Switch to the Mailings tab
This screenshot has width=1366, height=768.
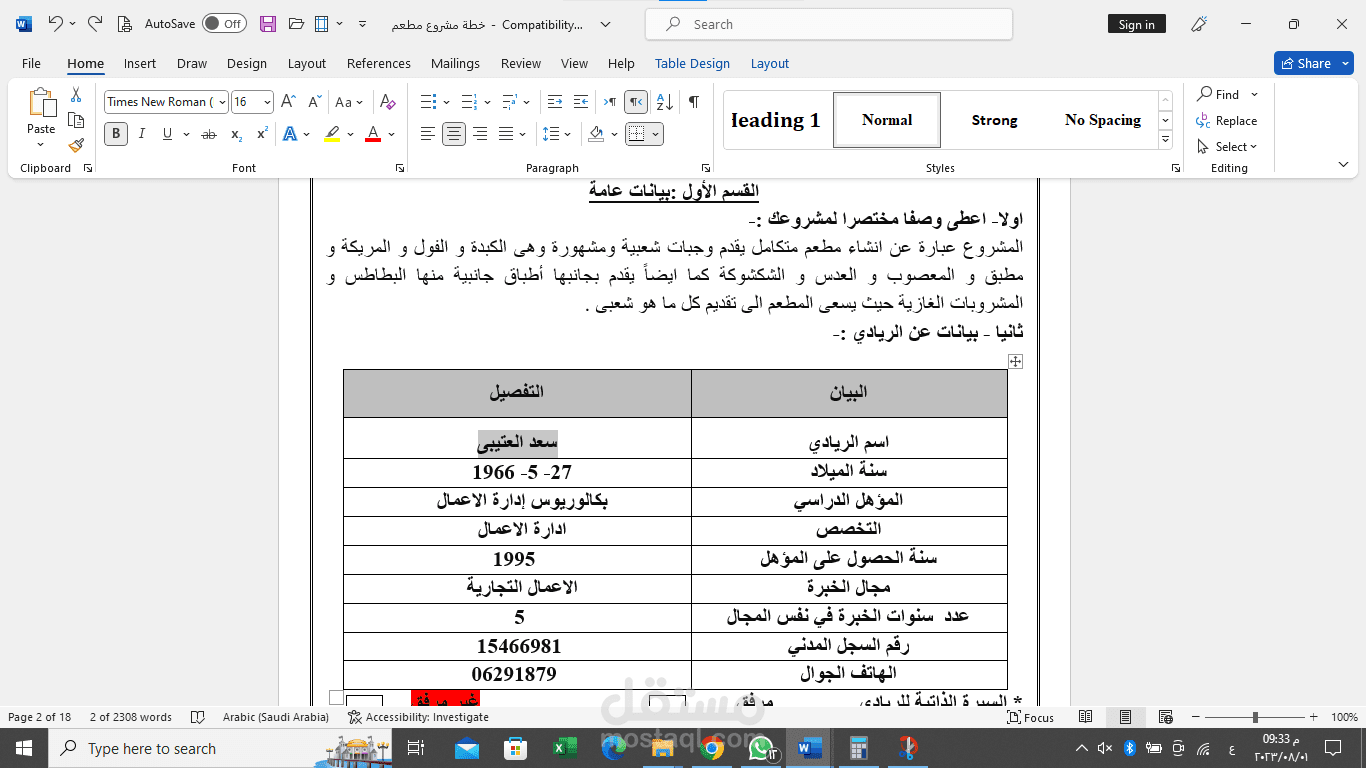(x=455, y=63)
